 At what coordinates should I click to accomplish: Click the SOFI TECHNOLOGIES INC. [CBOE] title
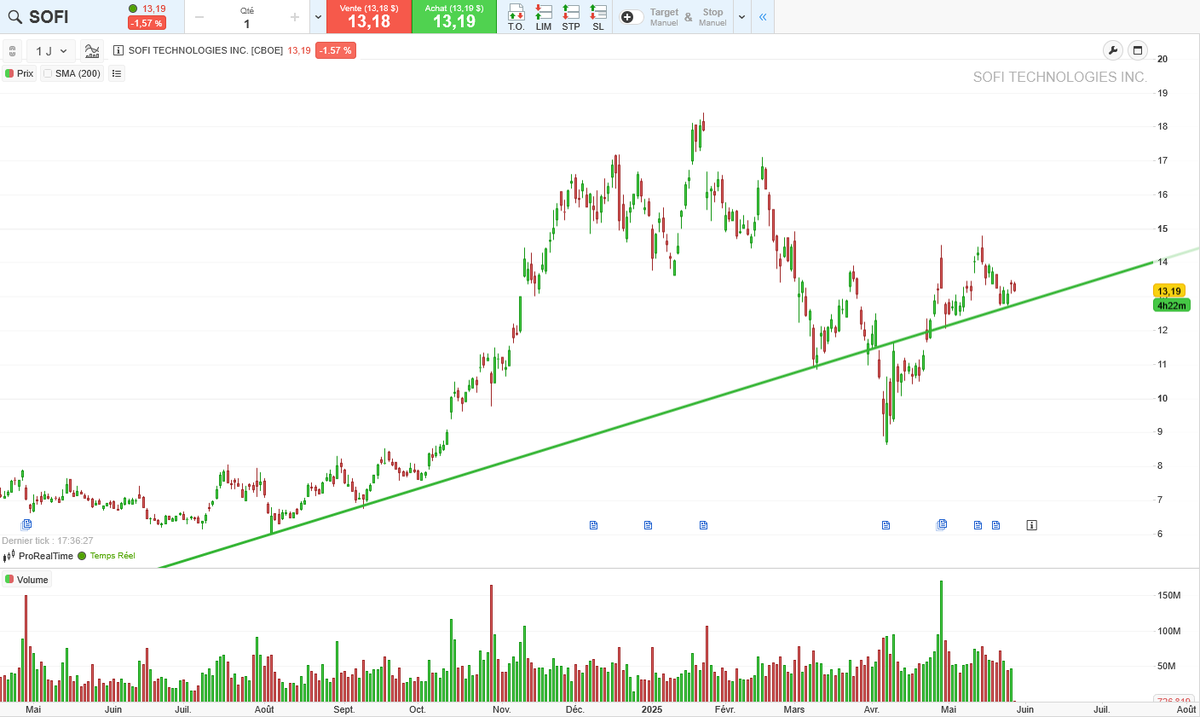pos(205,50)
